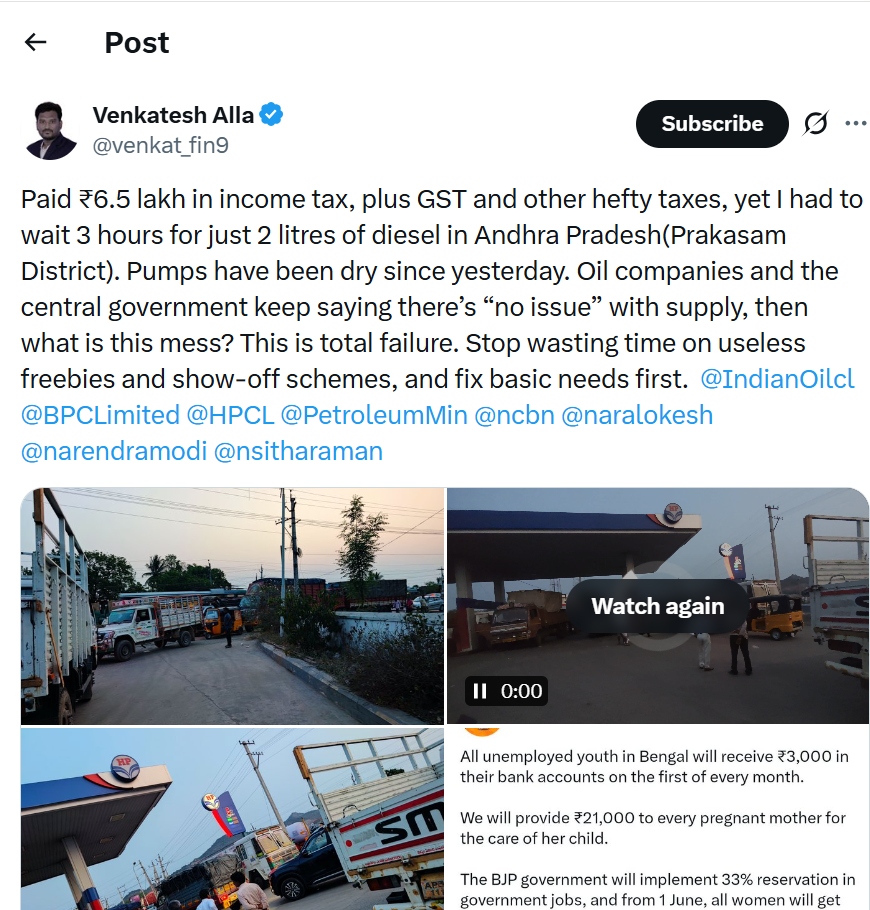The width and height of the screenshot is (870, 910).
Task: Open the @IndianOilcl mention
Action: point(777,380)
